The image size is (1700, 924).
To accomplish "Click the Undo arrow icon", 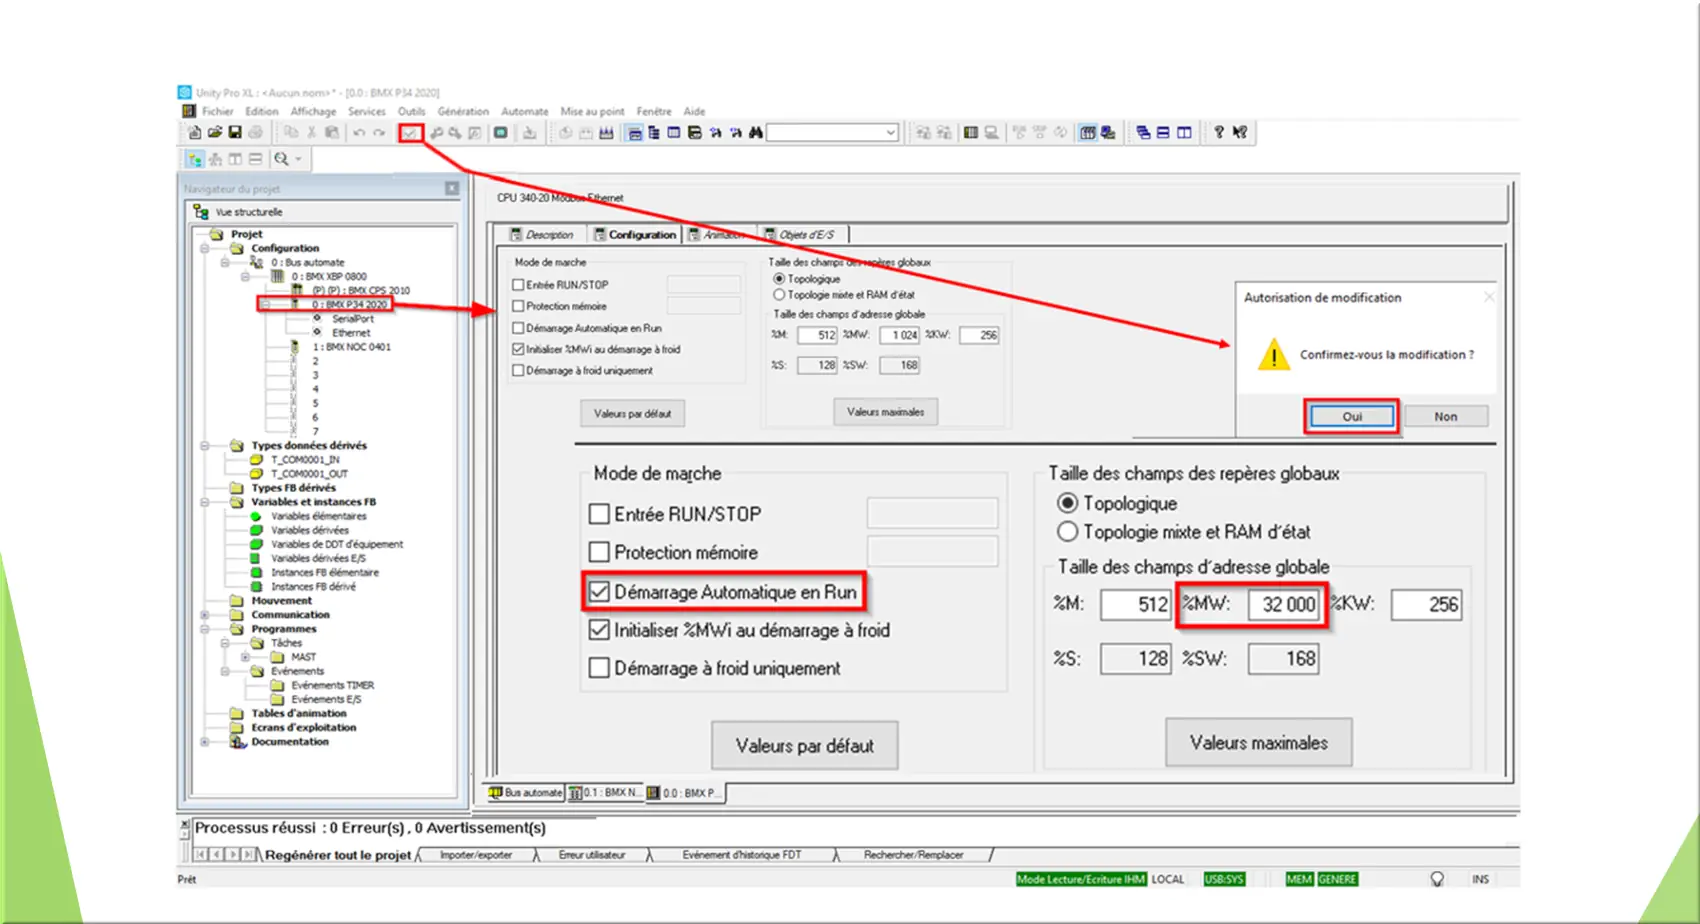I will point(359,132).
